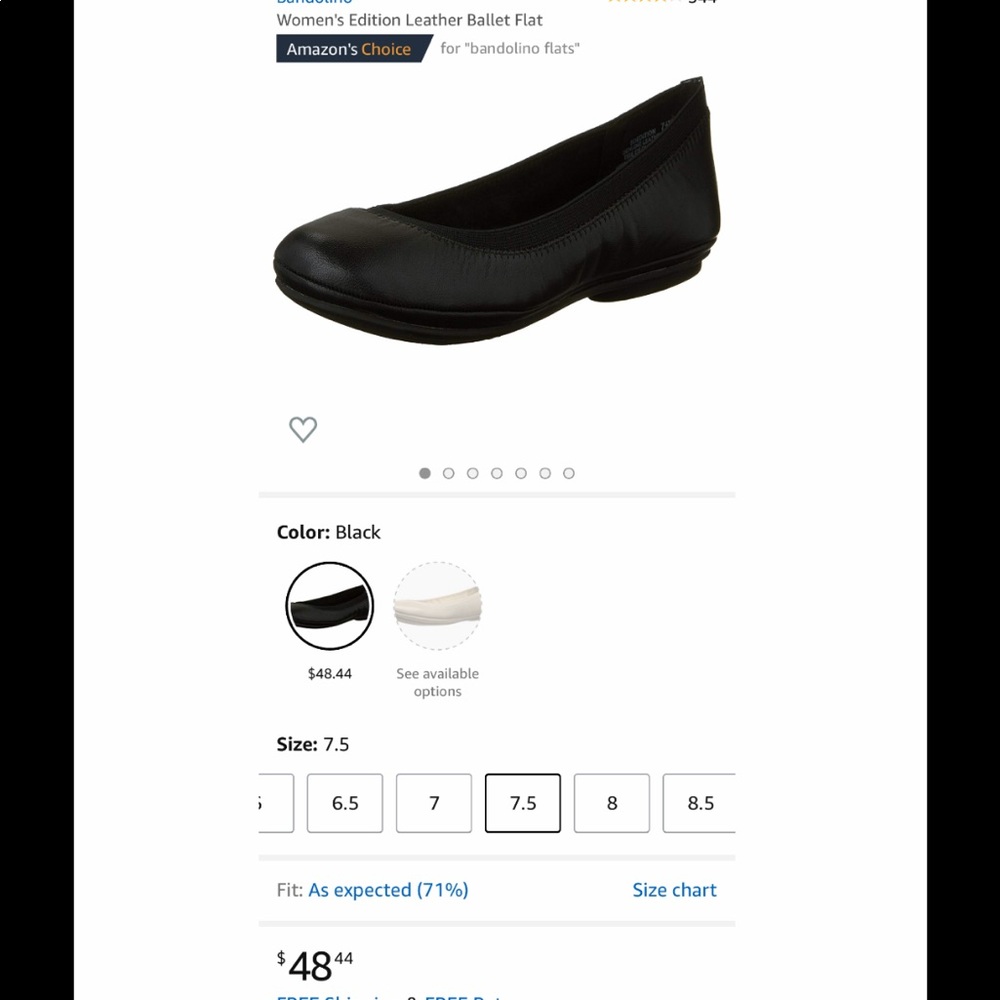
Task: Select size 8.5
Action: point(700,803)
